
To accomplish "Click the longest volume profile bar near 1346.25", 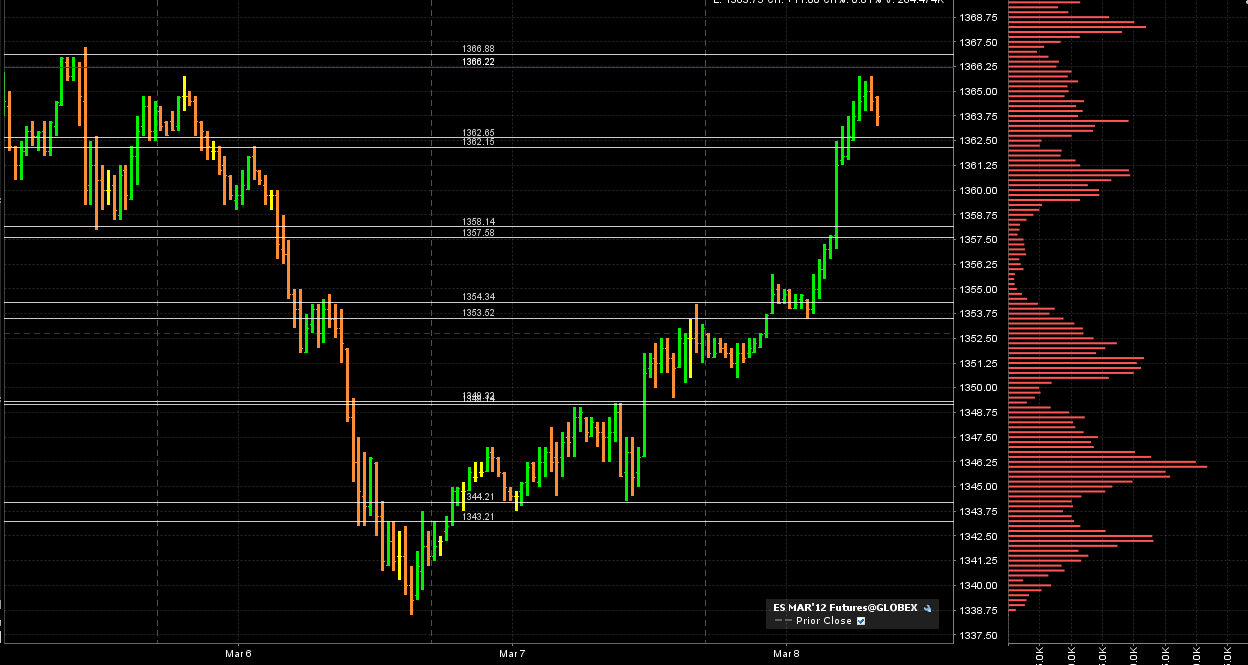I will coord(1108,467).
